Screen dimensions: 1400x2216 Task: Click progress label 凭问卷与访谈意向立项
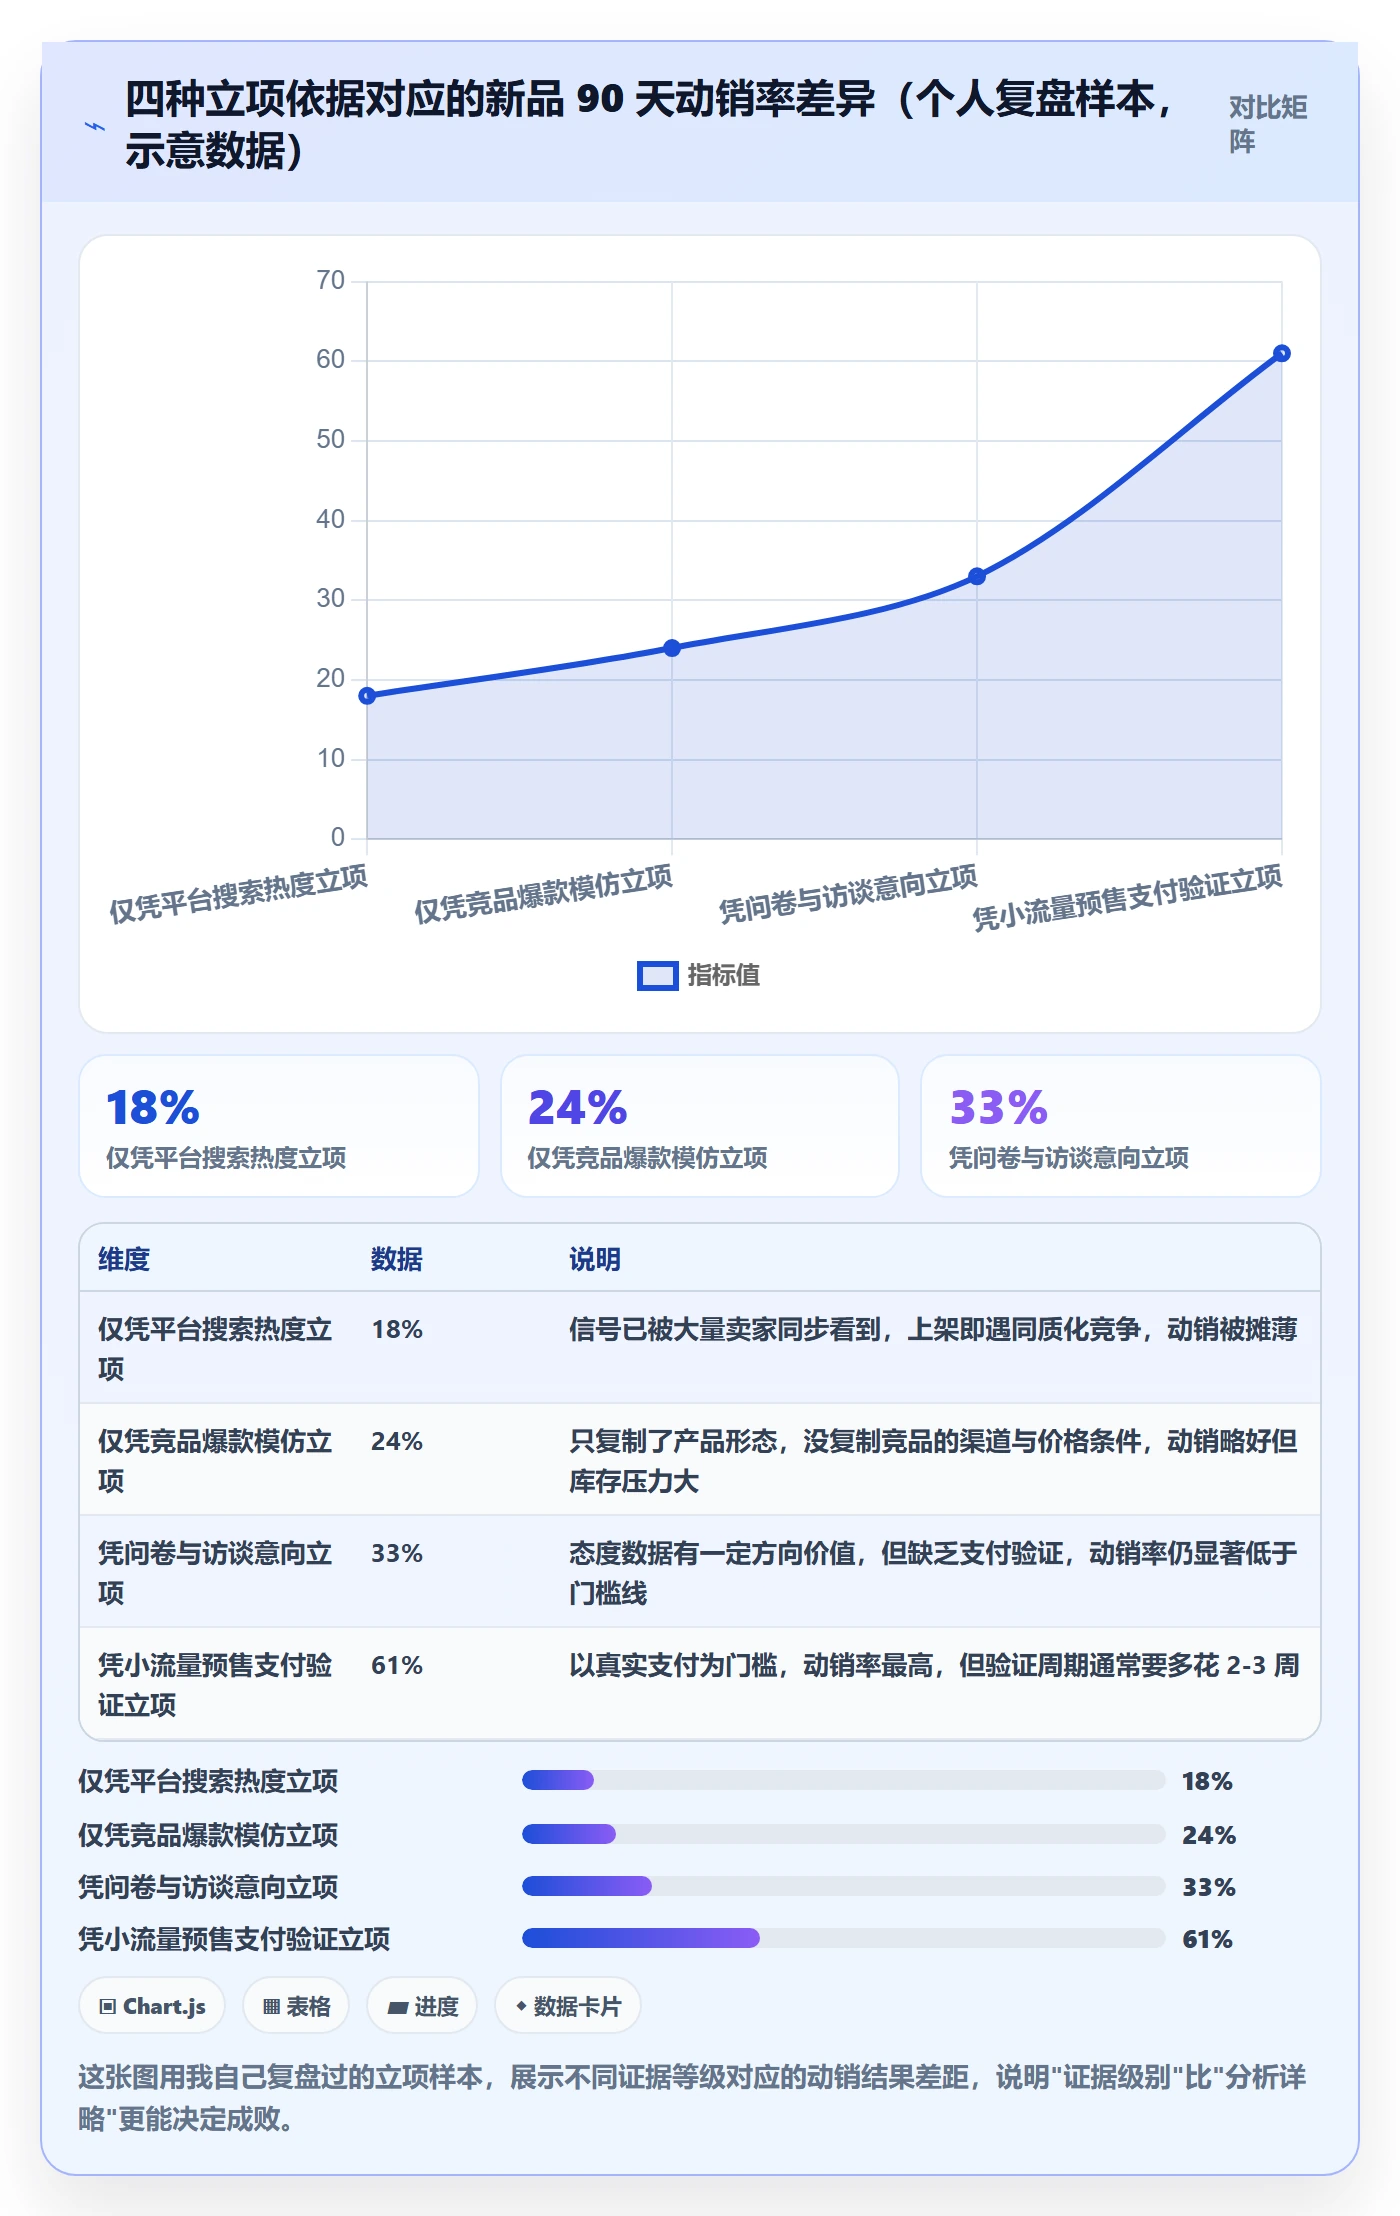pyautogui.click(x=208, y=1887)
